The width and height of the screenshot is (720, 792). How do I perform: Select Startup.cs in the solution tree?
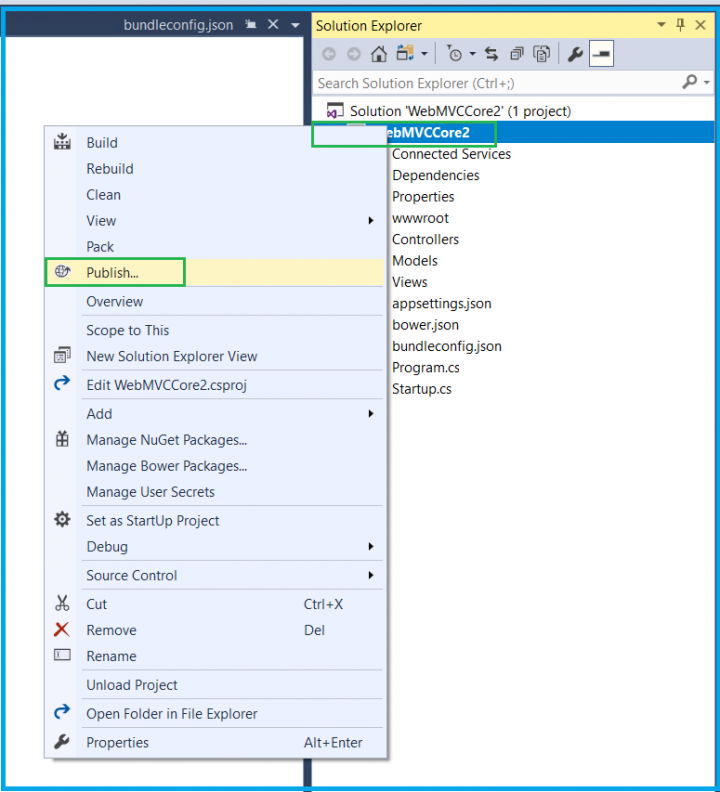pyautogui.click(x=421, y=388)
